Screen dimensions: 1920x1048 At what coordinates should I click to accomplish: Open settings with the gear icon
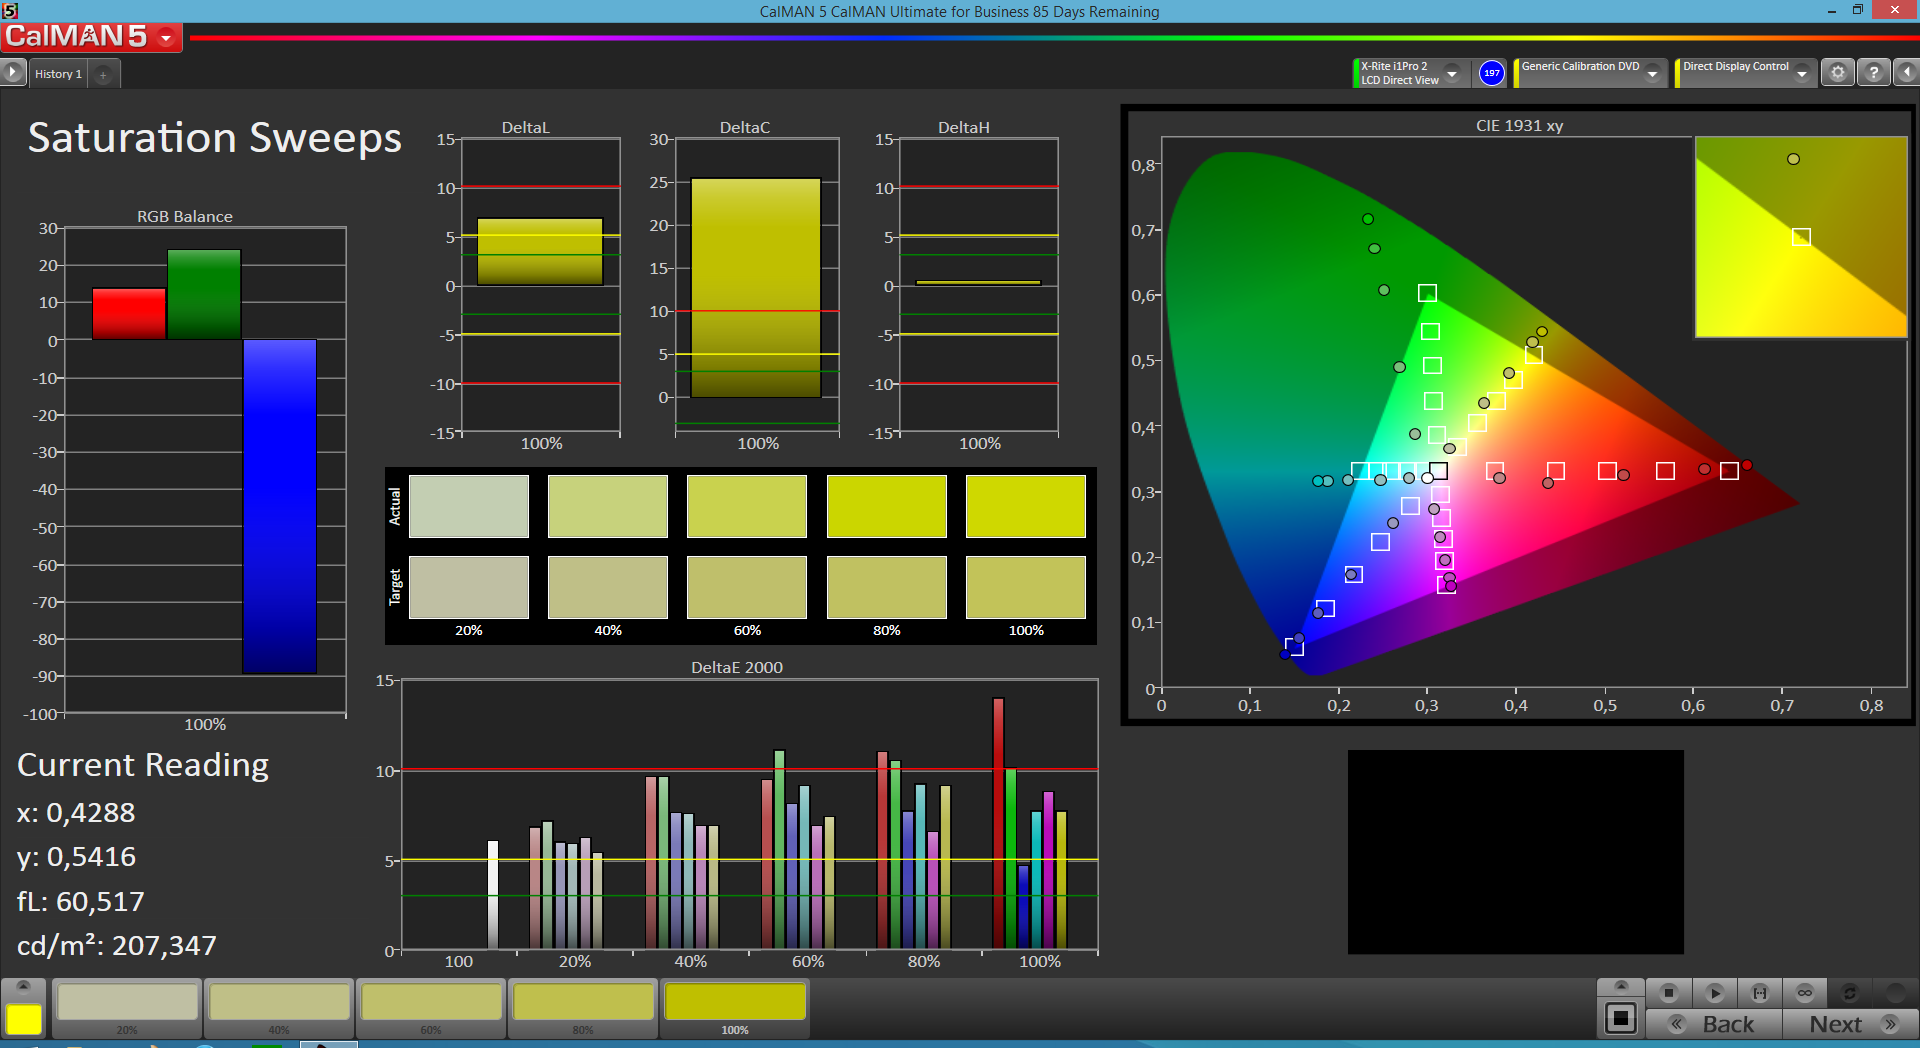pos(1837,73)
